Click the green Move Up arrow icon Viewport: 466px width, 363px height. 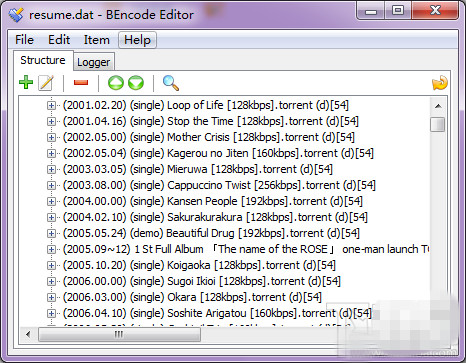(116, 83)
